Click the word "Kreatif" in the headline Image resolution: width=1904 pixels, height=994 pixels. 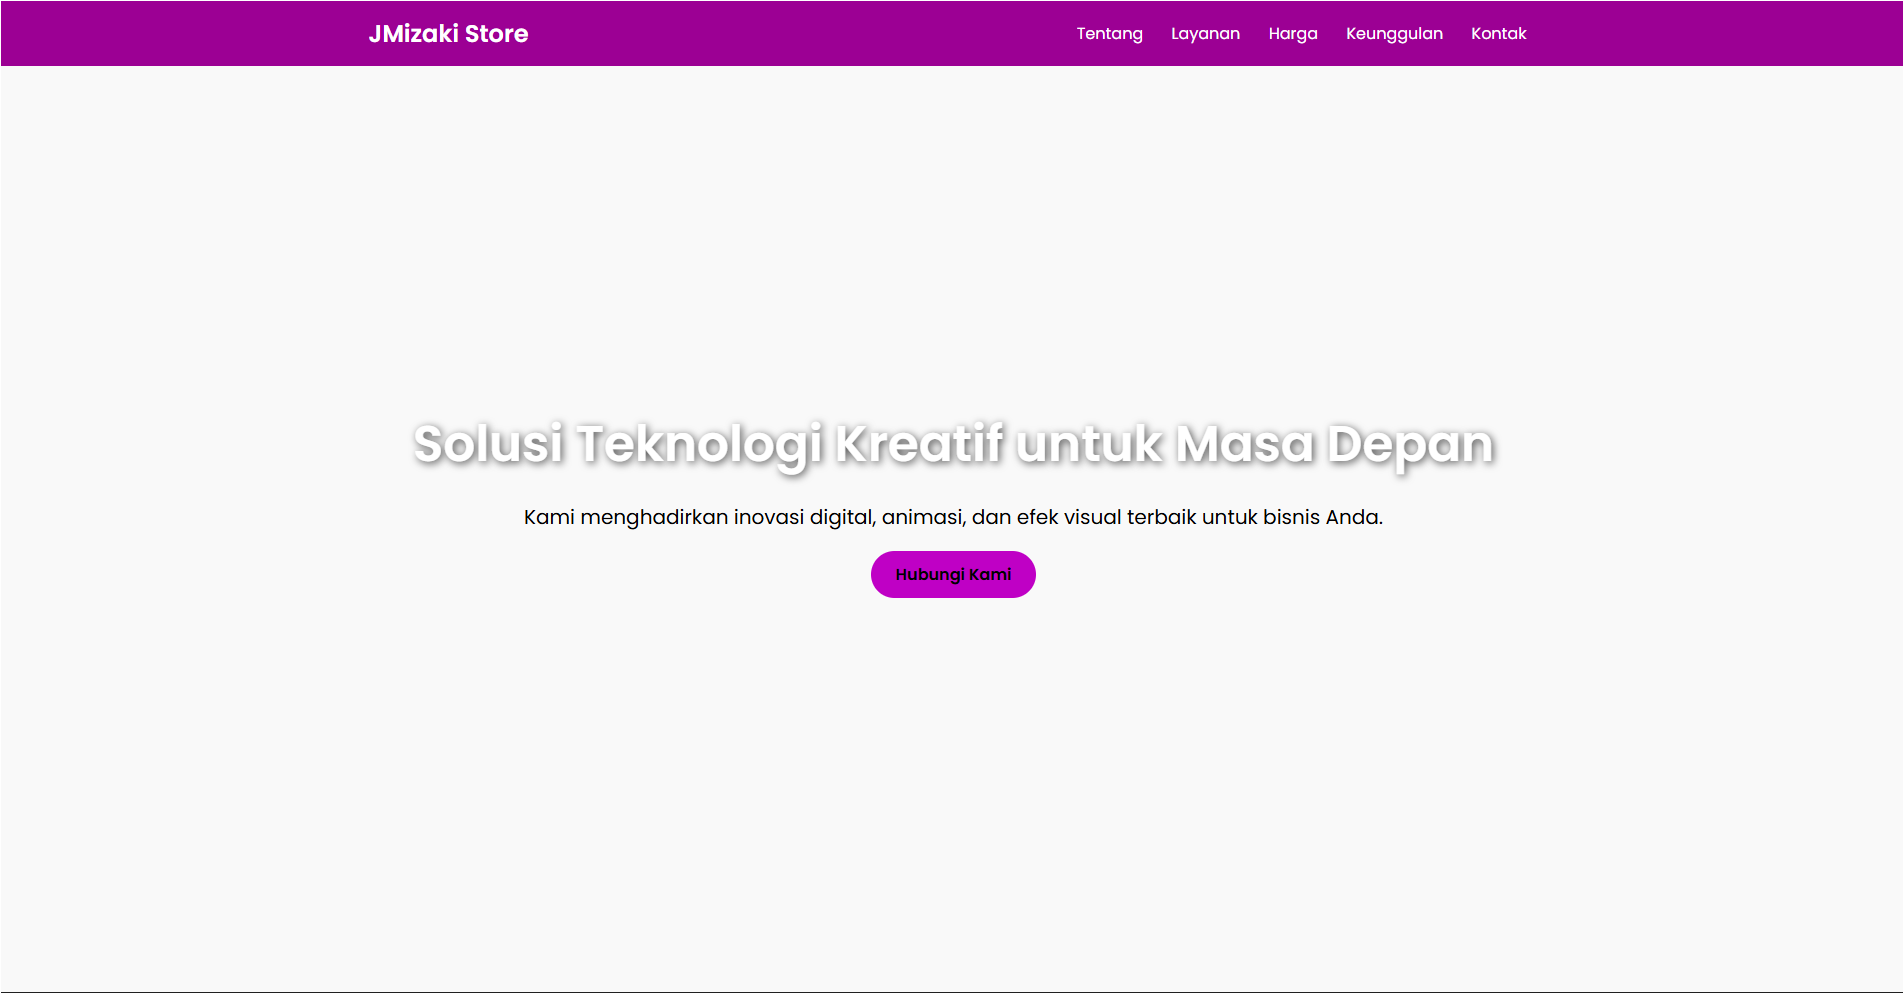pos(919,444)
